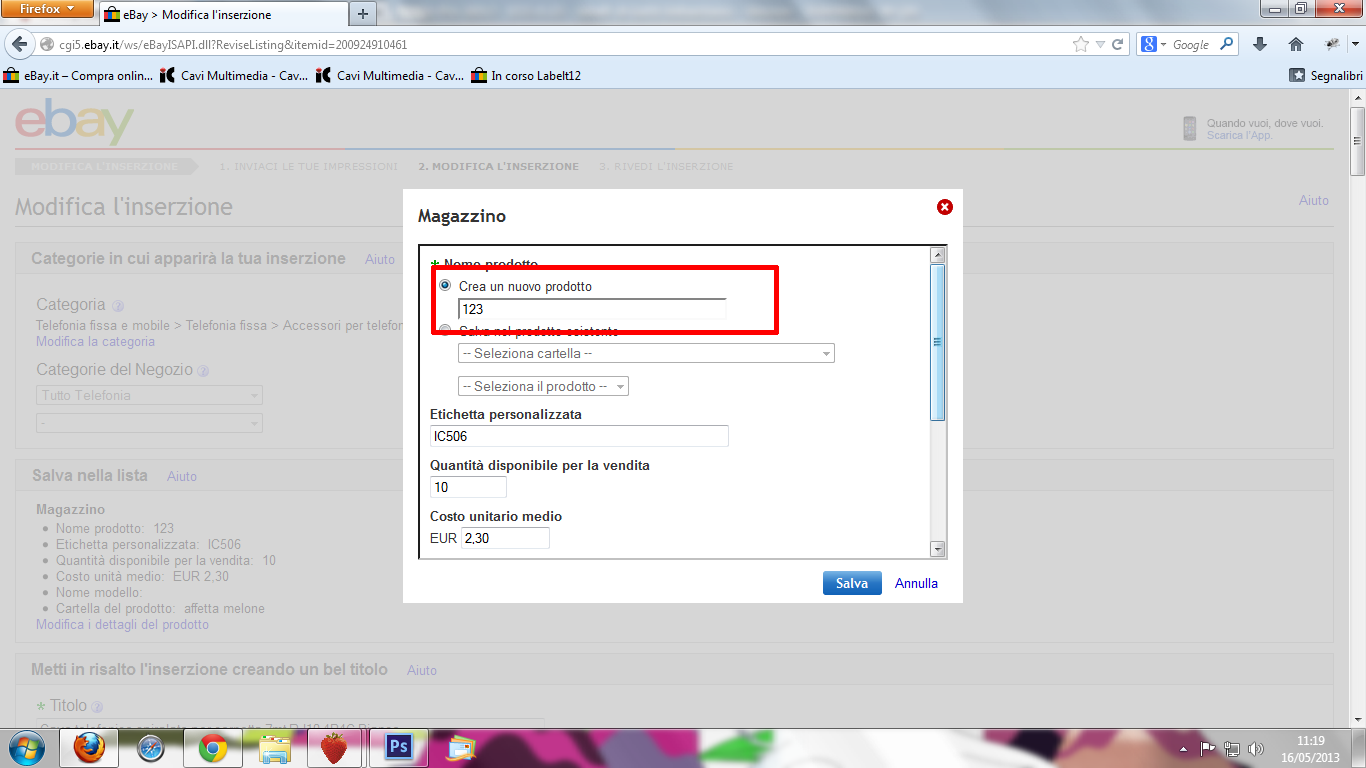
Task: Open the volume speaker icon in tray
Action: coord(1257,748)
